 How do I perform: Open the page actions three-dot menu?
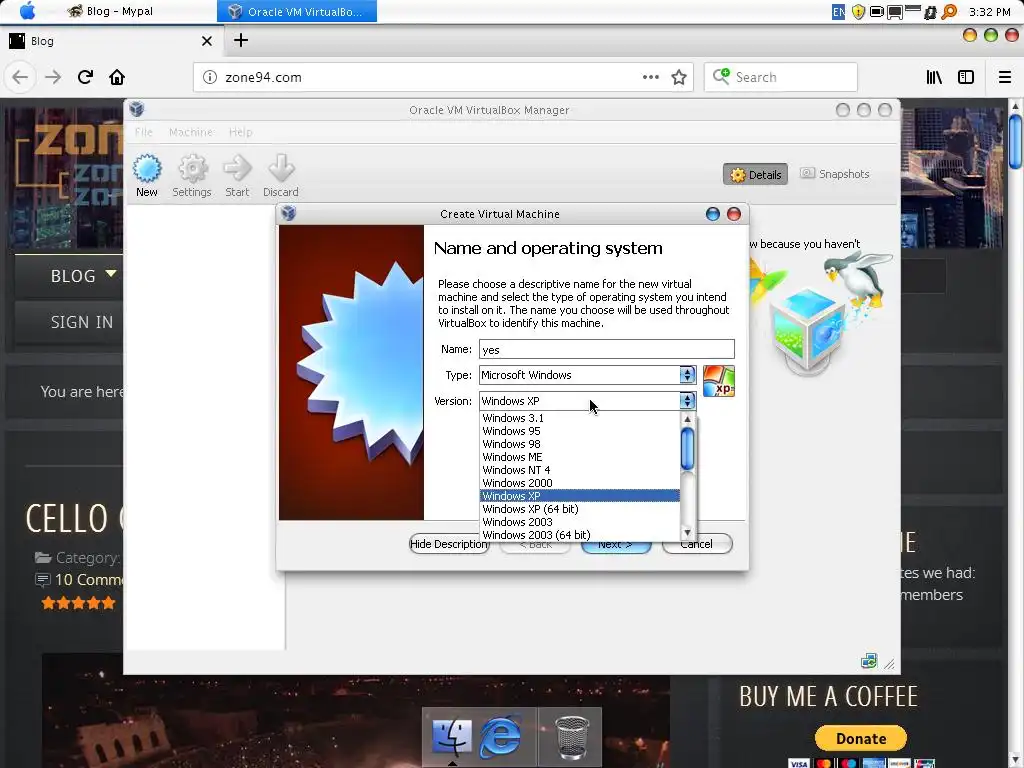pyautogui.click(x=650, y=77)
